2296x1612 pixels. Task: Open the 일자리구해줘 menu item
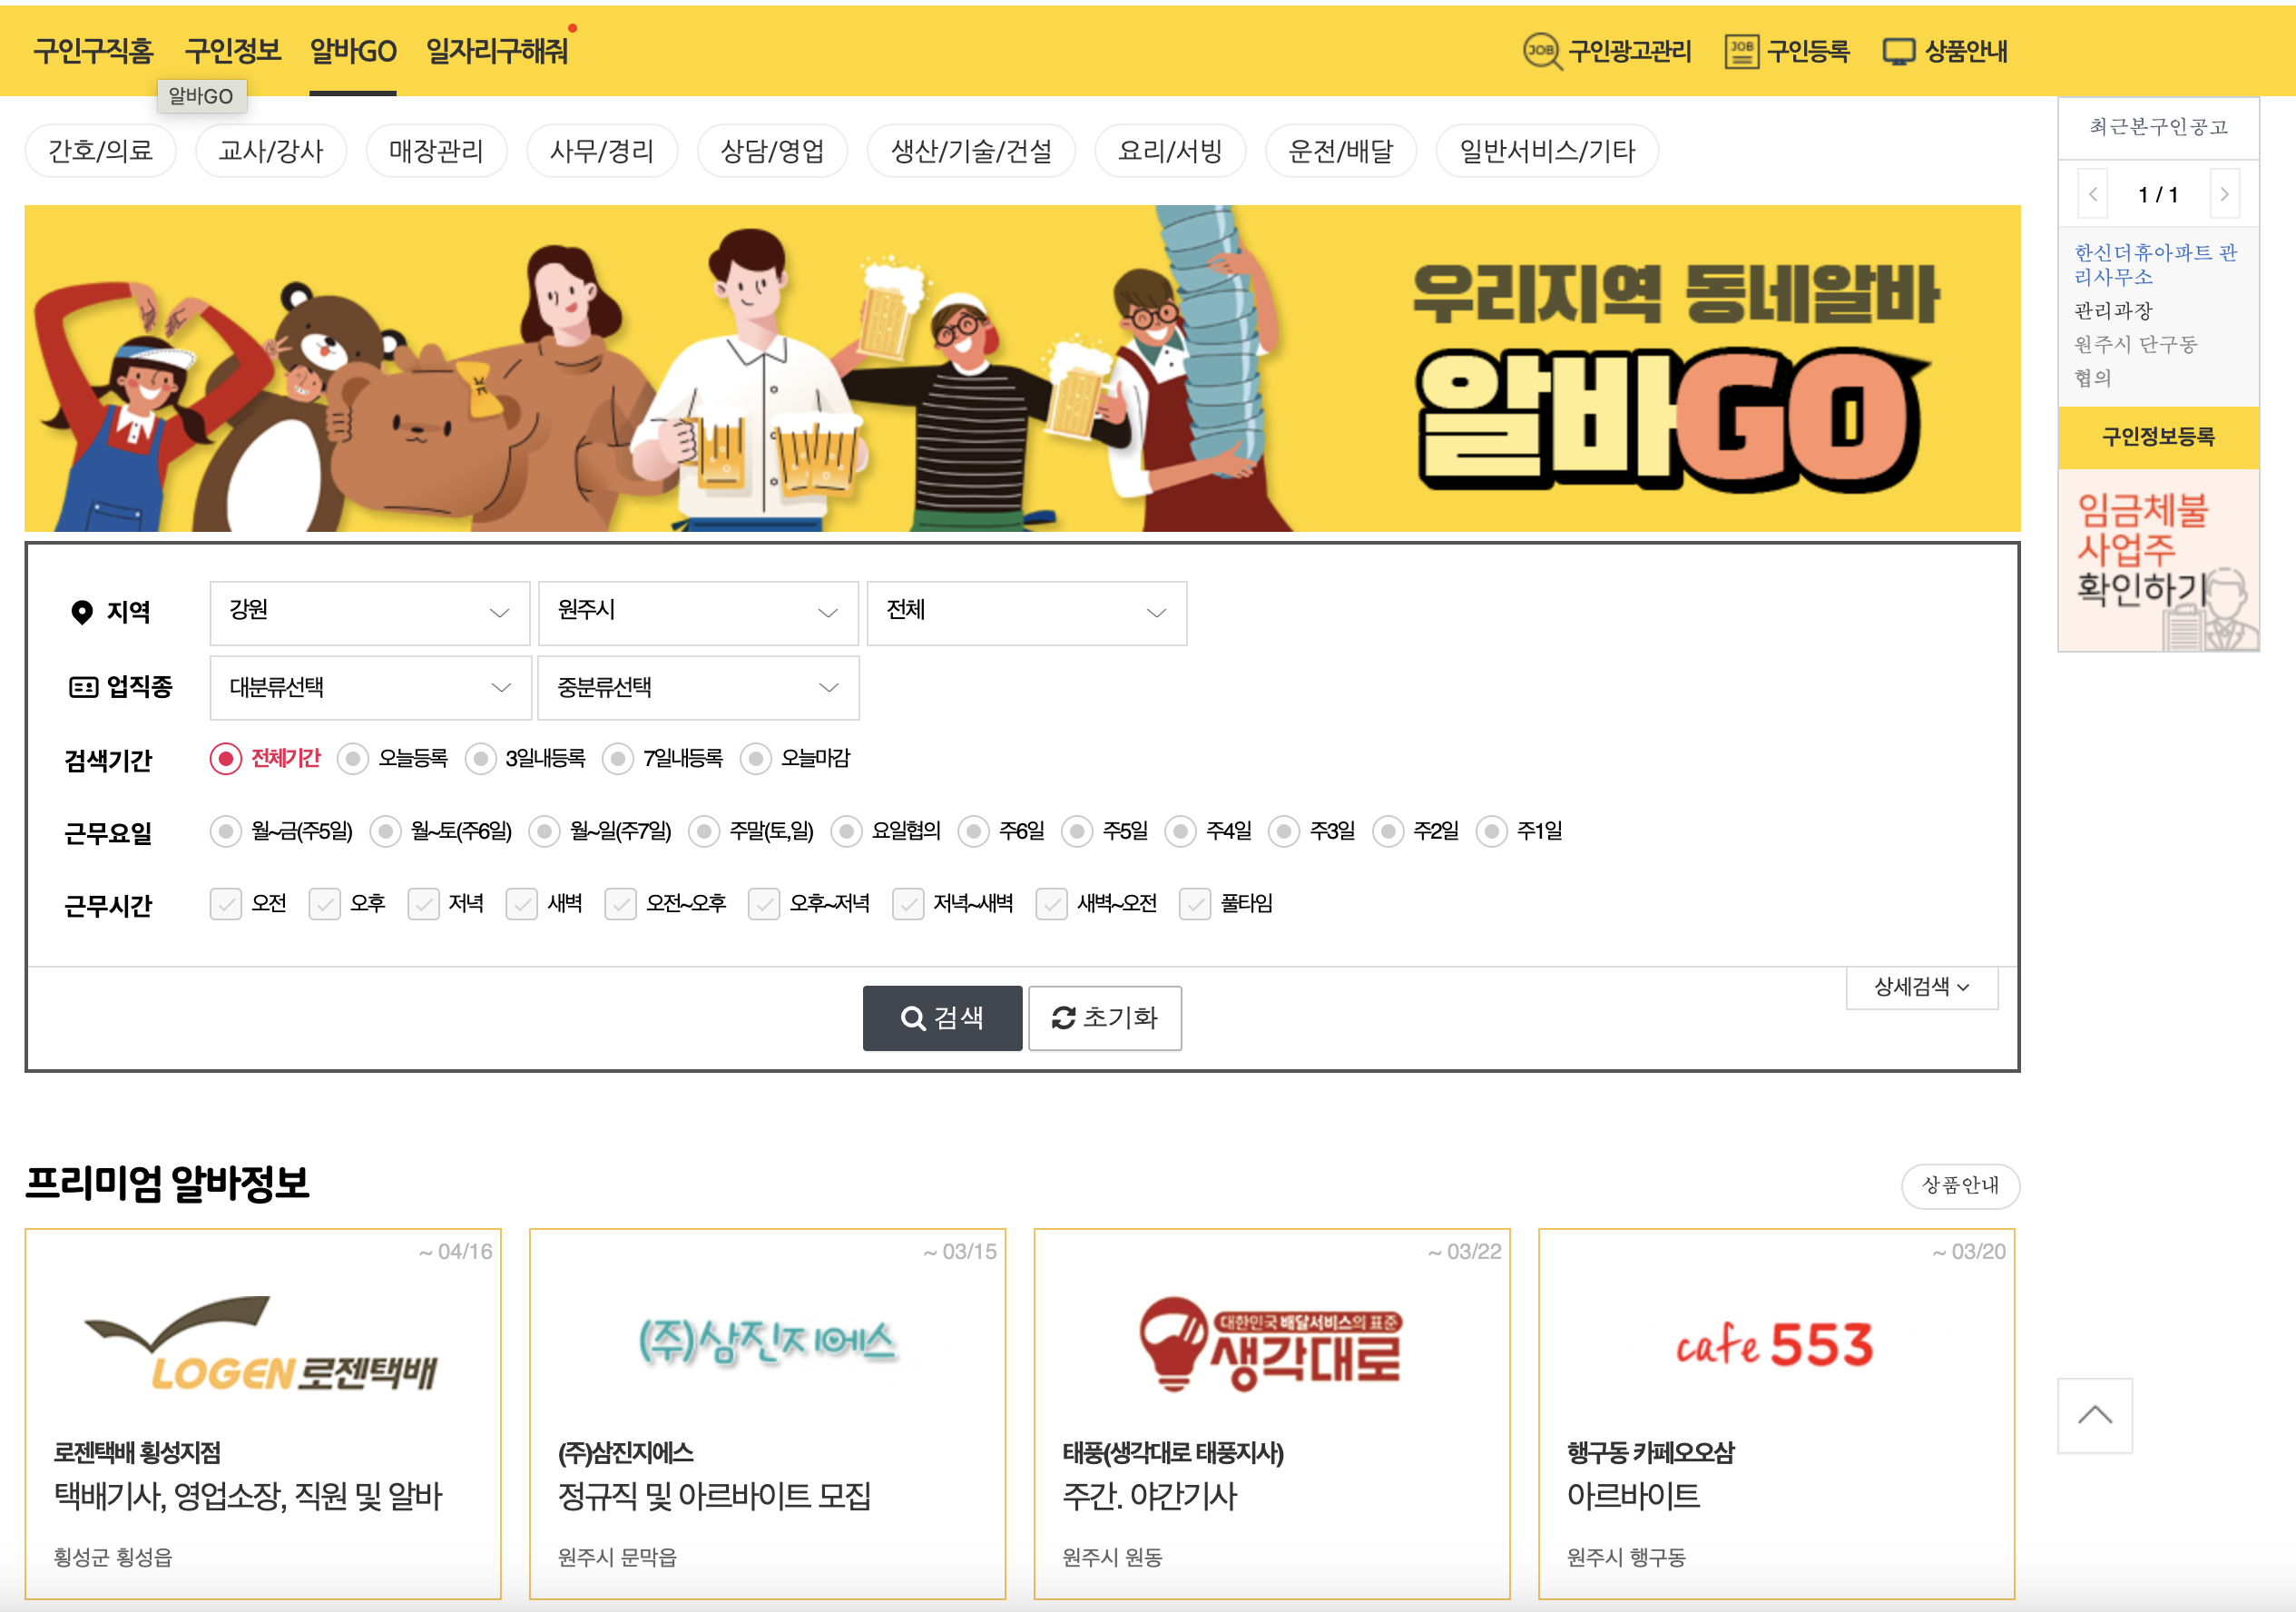coord(497,50)
